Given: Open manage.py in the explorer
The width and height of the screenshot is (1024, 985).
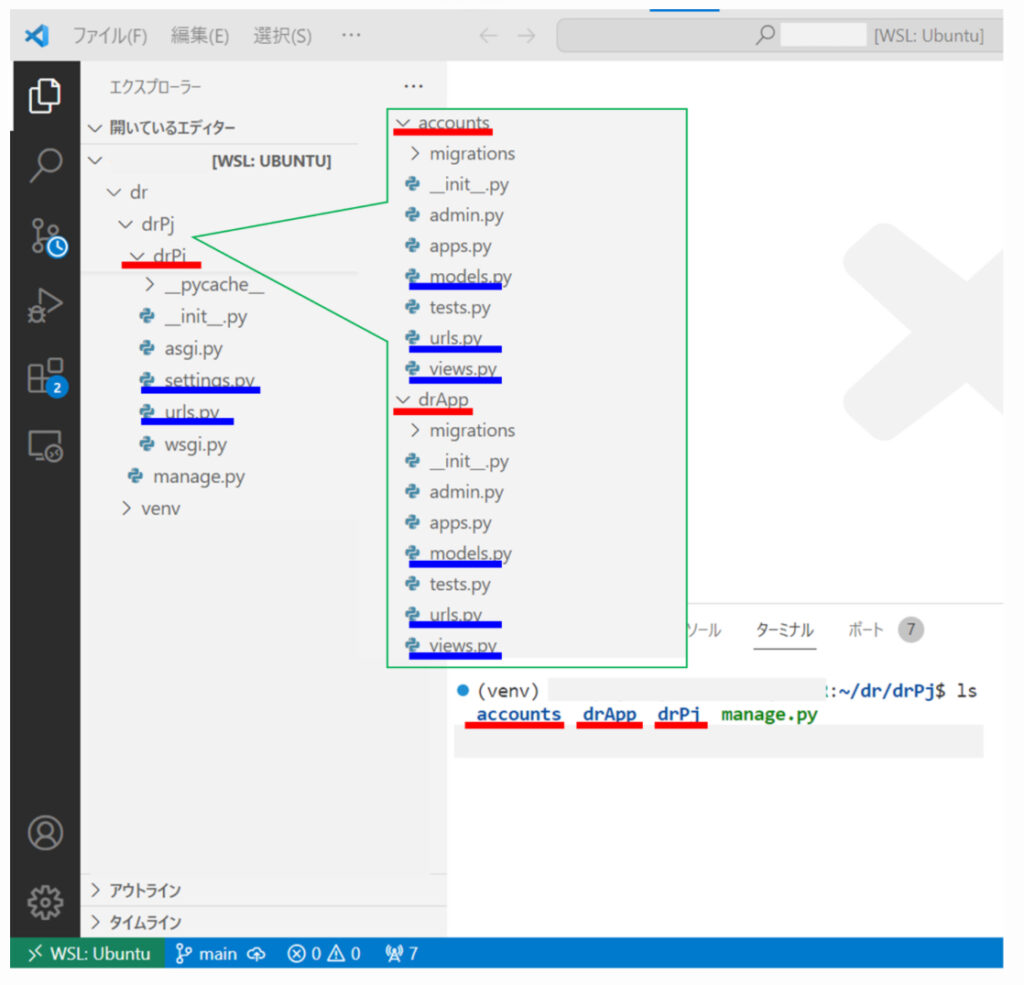Looking at the screenshot, I should pos(198,477).
